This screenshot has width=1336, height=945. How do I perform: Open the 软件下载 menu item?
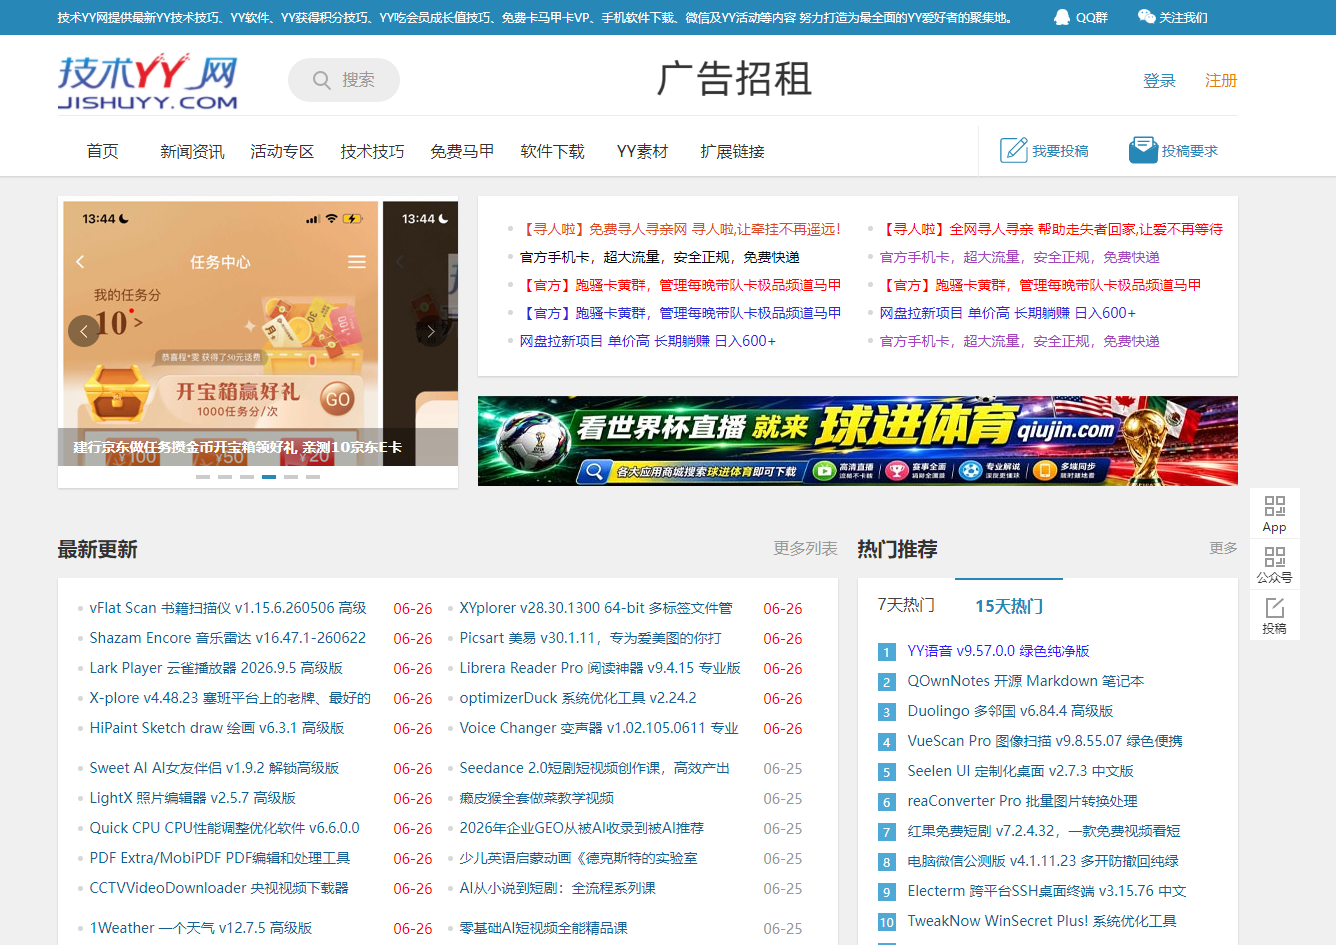click(552, 151)
